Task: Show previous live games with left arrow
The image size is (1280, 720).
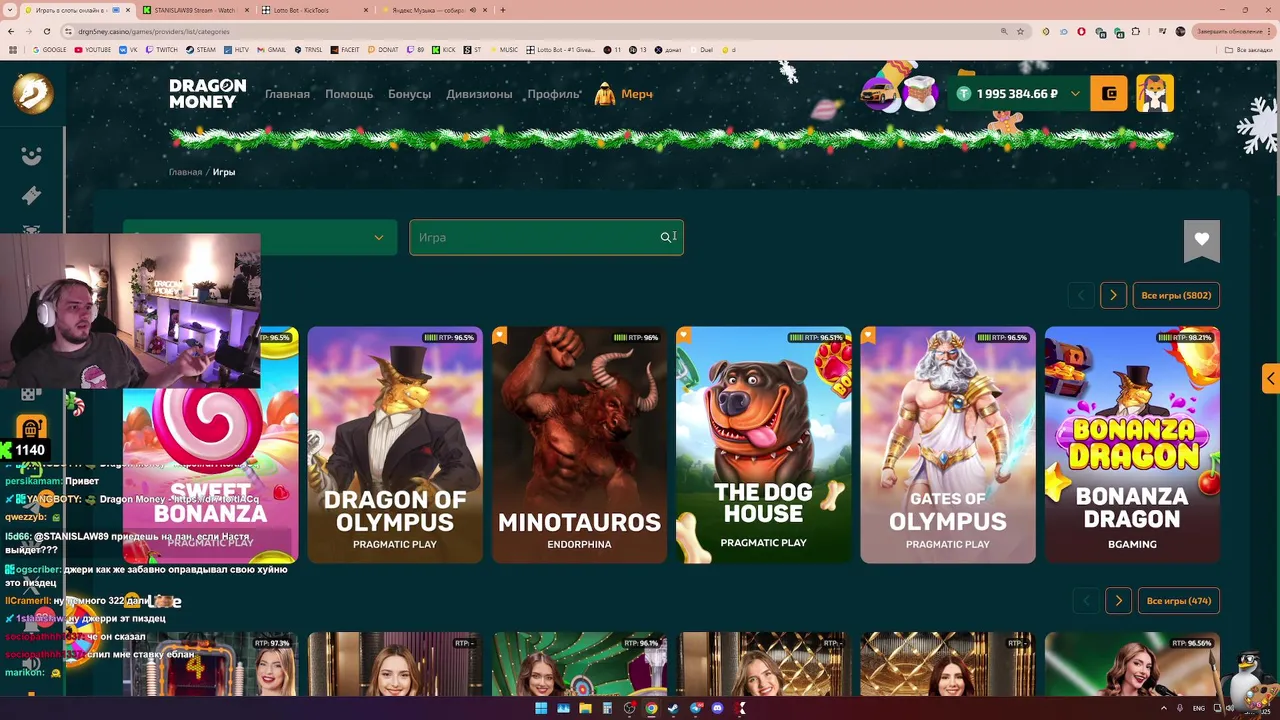Action: click(1086, 601)
